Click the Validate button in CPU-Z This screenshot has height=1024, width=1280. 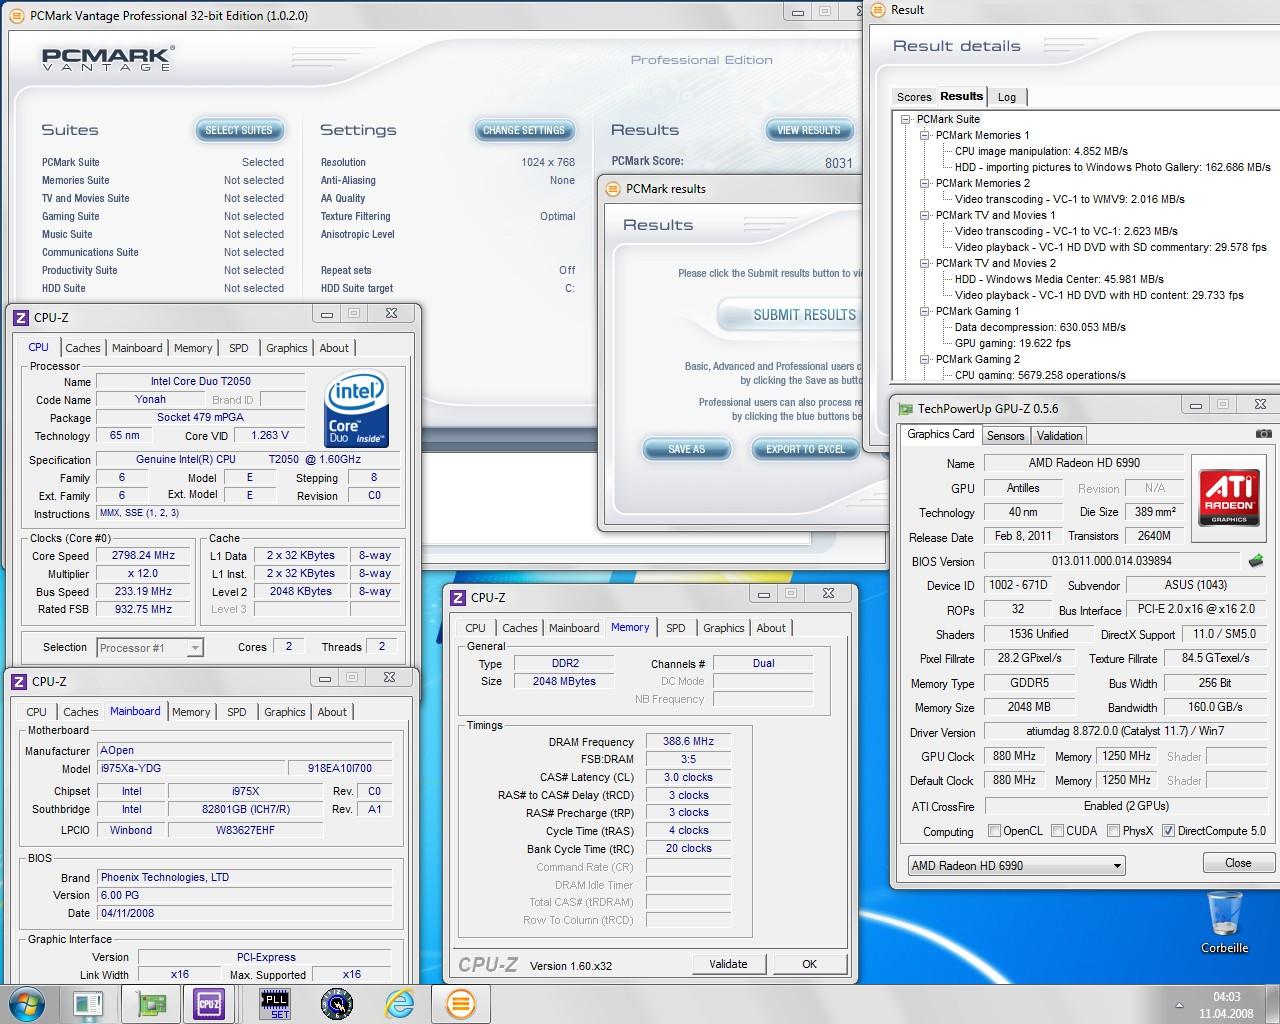(x=728, y=964)
